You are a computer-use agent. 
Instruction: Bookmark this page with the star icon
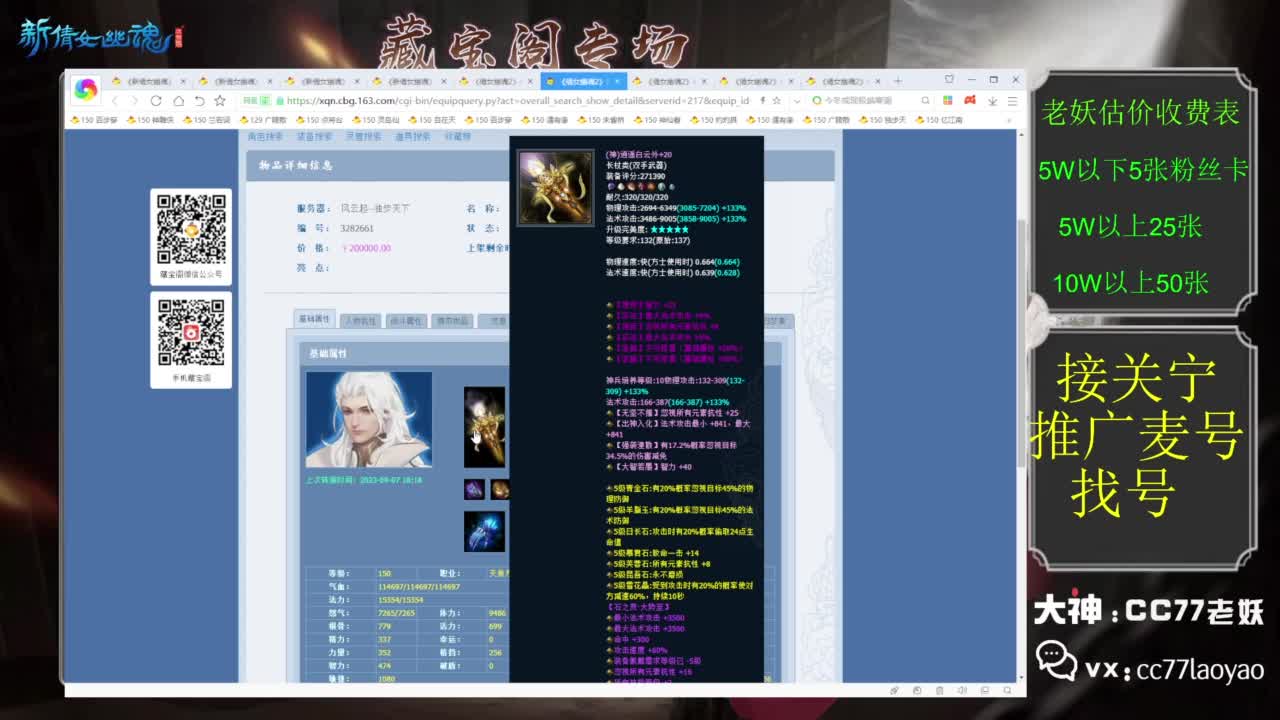220,101
